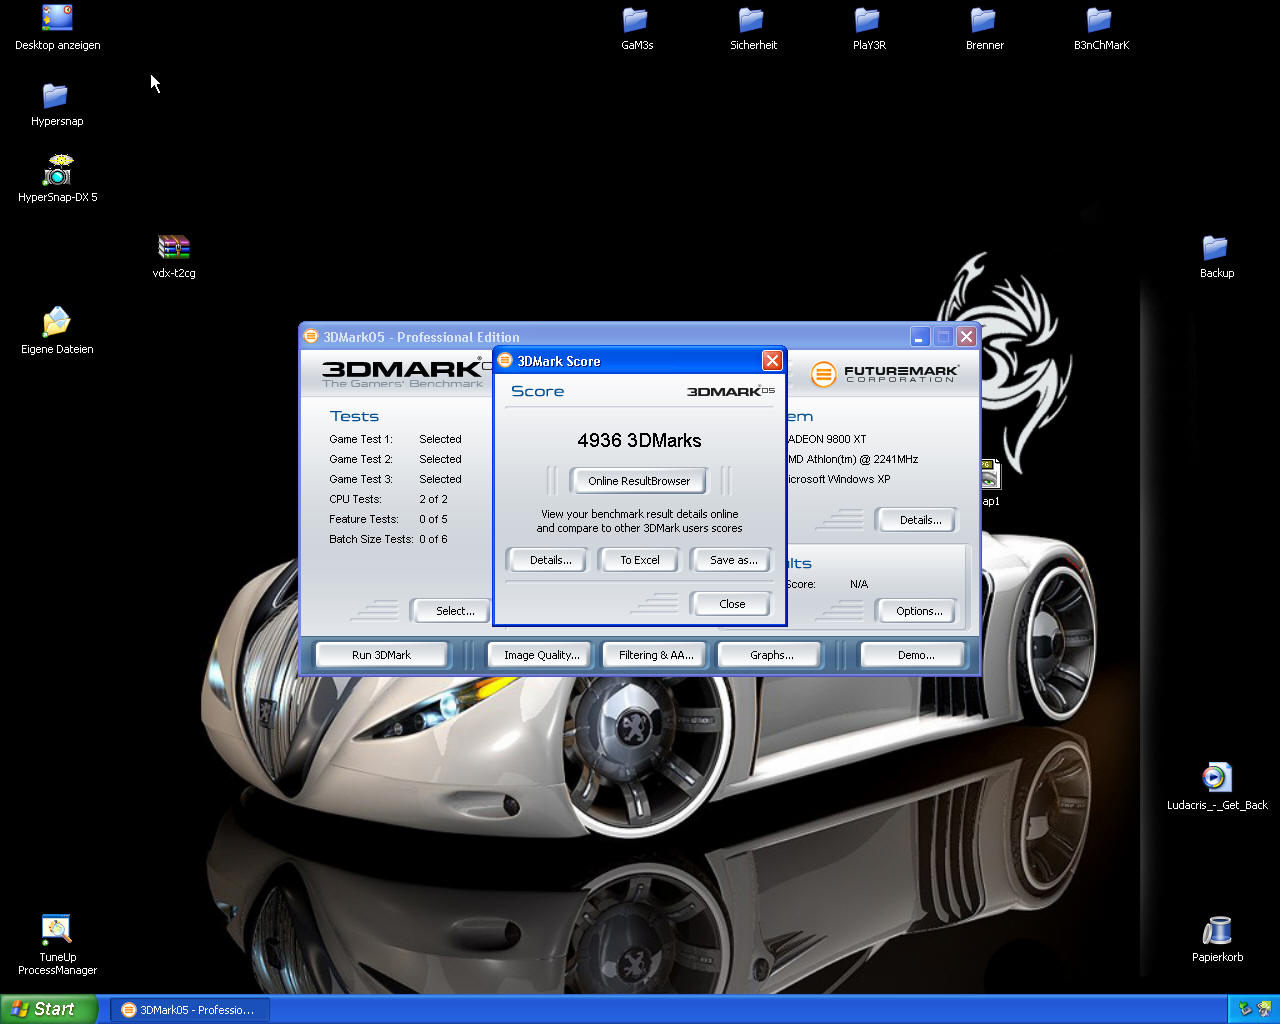
Task: Click the Game Test 1 row
Action: pyautogui.click(x=395, y=439)
